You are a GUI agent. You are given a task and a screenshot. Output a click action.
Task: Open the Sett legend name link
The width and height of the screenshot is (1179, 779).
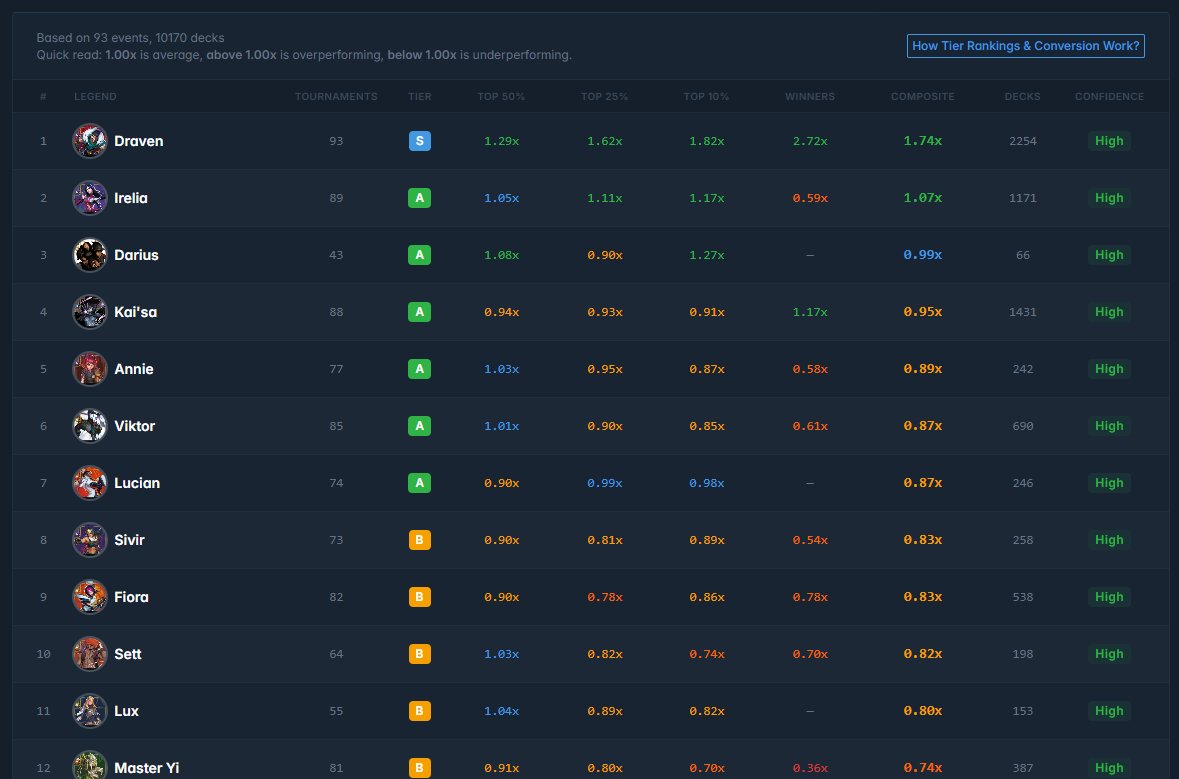pyautogui.click(x=128, y=654)
